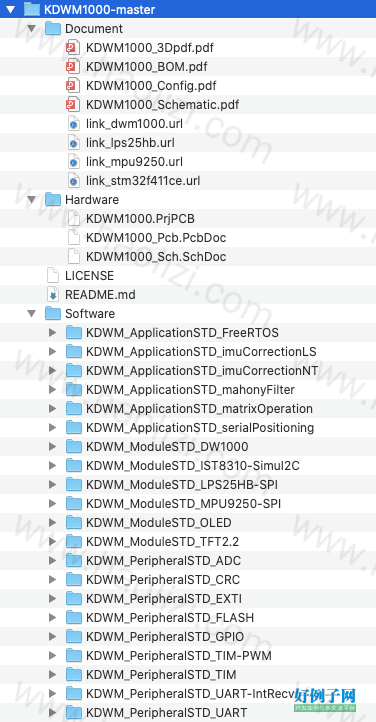
Task: Select the KDWM1000_Schematic.pdf file name
Action: click(x=162, y=105)
